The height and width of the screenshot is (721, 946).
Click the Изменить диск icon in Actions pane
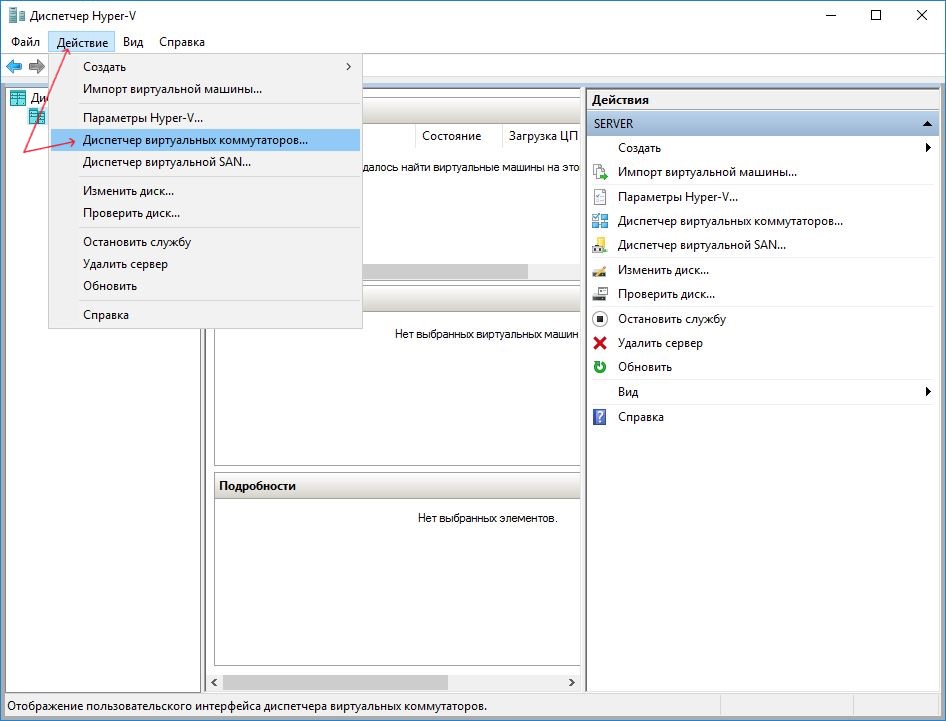click(x=600, y=270)
